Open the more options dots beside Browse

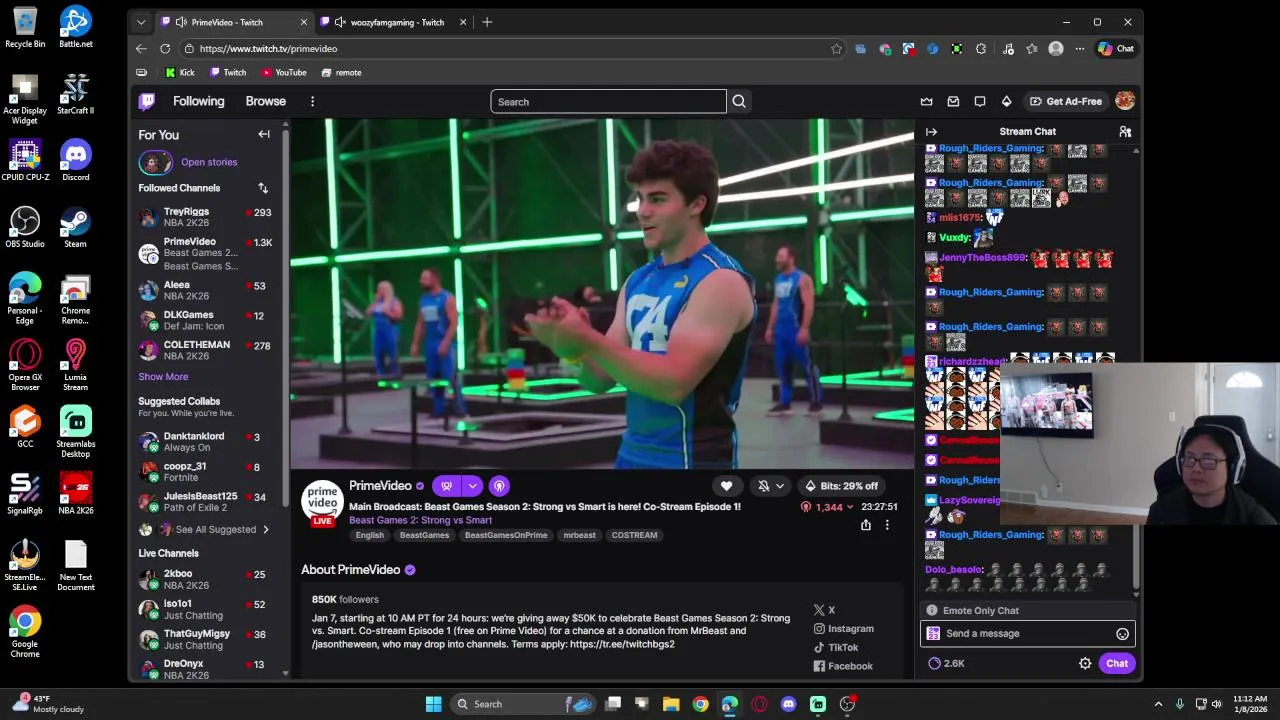pos(312,101)
